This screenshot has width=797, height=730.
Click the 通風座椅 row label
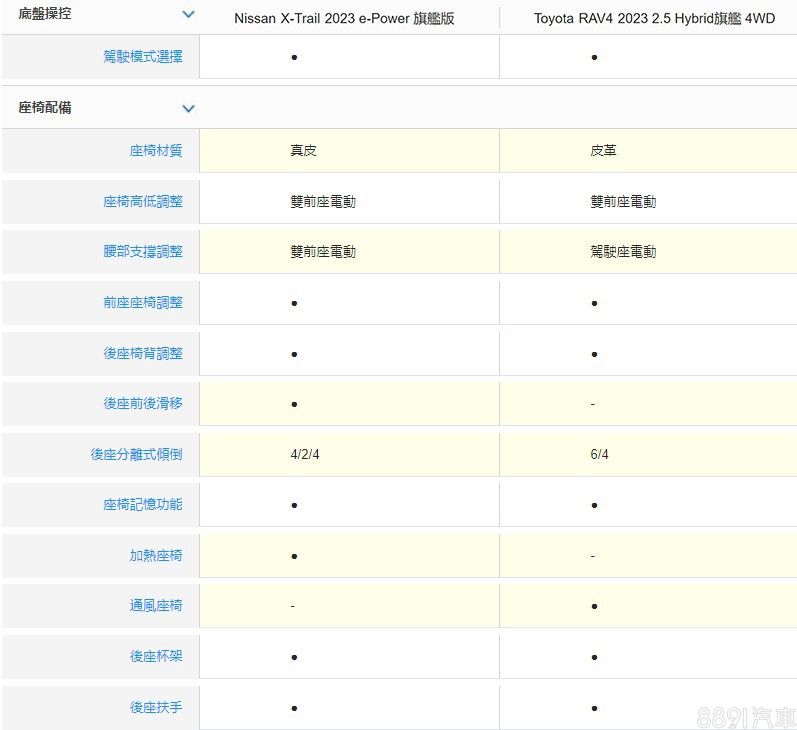point(156,606)
